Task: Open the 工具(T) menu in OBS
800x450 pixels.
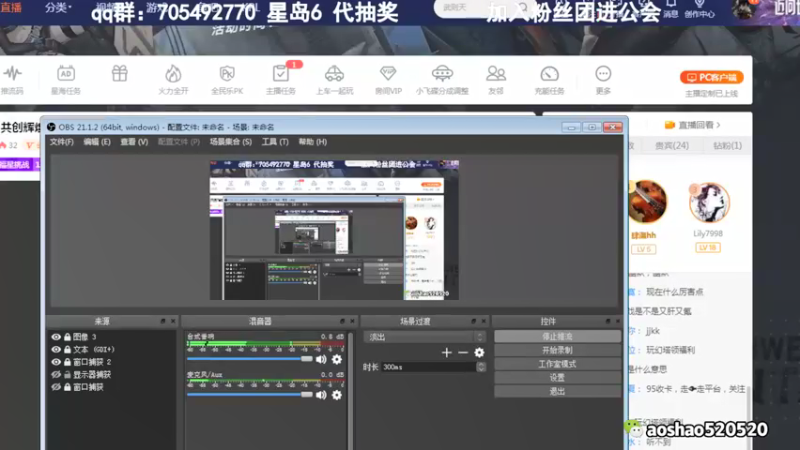Action: (x=275, y=142)
